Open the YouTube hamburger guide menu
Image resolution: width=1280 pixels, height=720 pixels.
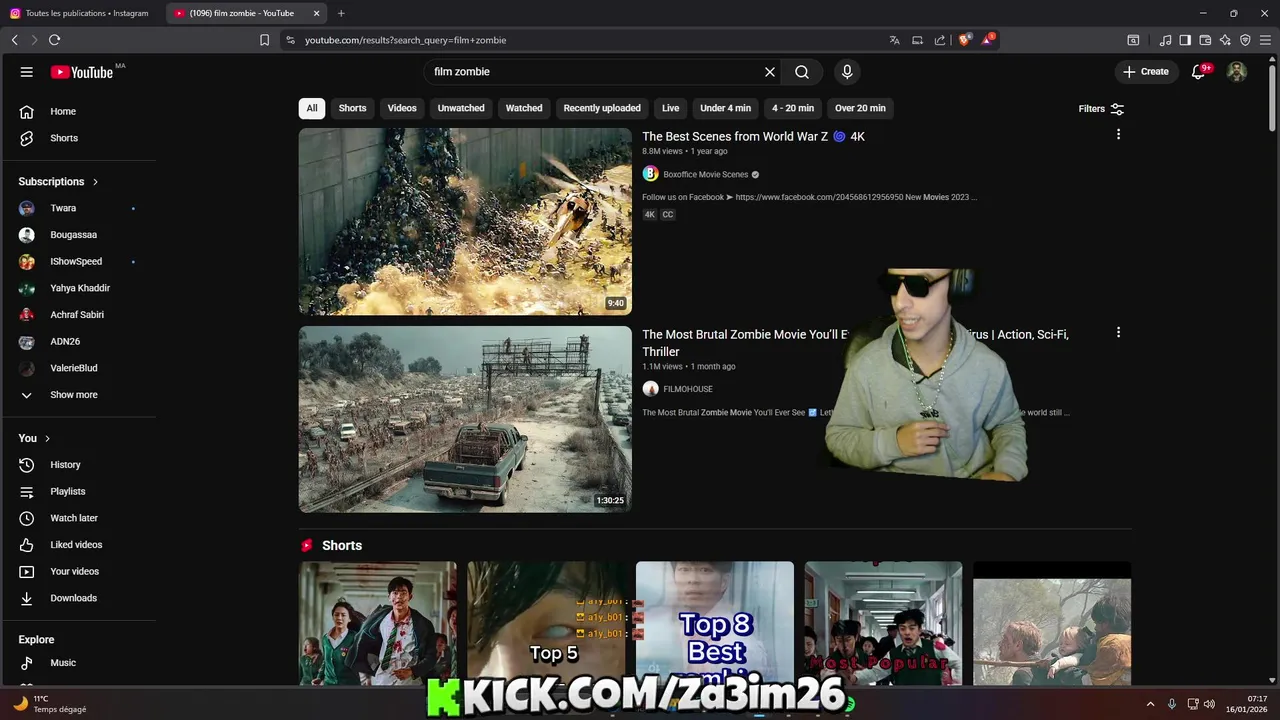27,72
